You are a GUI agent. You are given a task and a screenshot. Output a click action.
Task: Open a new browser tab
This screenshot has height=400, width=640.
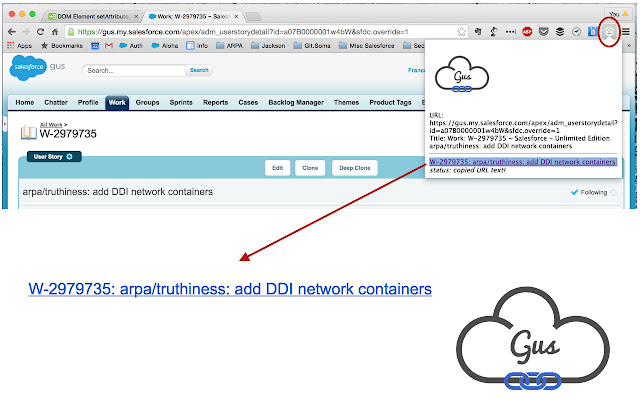coord(253,16)
